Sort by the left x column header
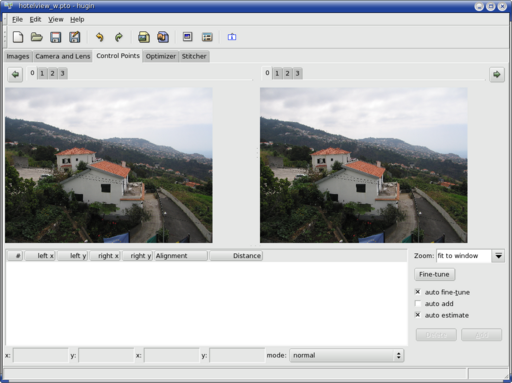The height and width of the screenshot is (383, 512). pos(40,256)
